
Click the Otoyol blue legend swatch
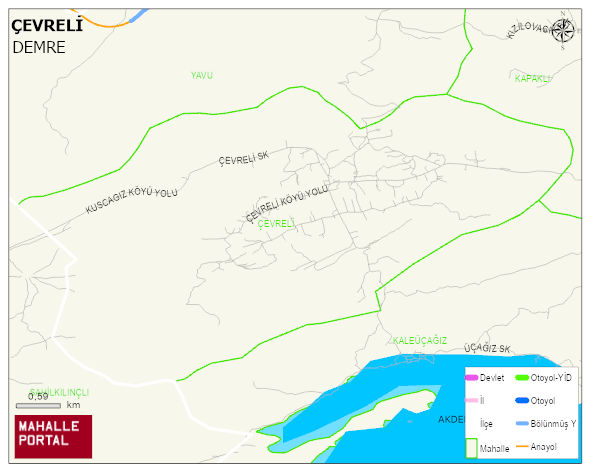(522, 400)
